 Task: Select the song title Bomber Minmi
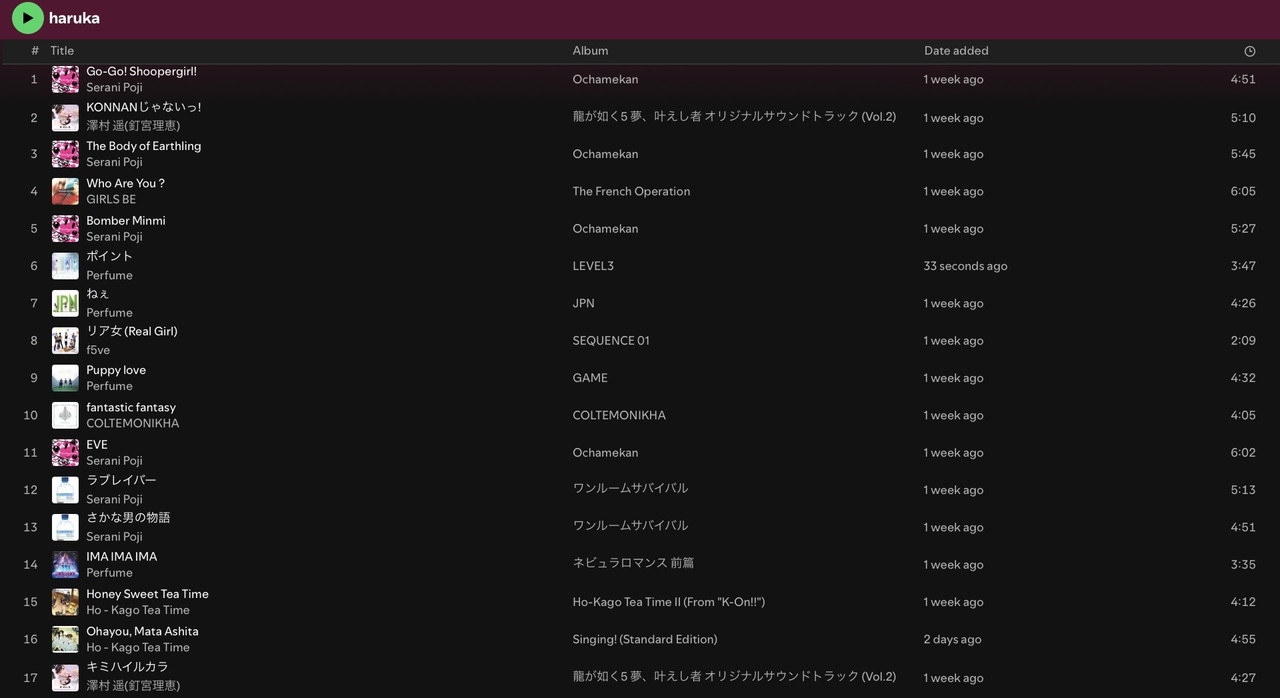pos(126,221)
